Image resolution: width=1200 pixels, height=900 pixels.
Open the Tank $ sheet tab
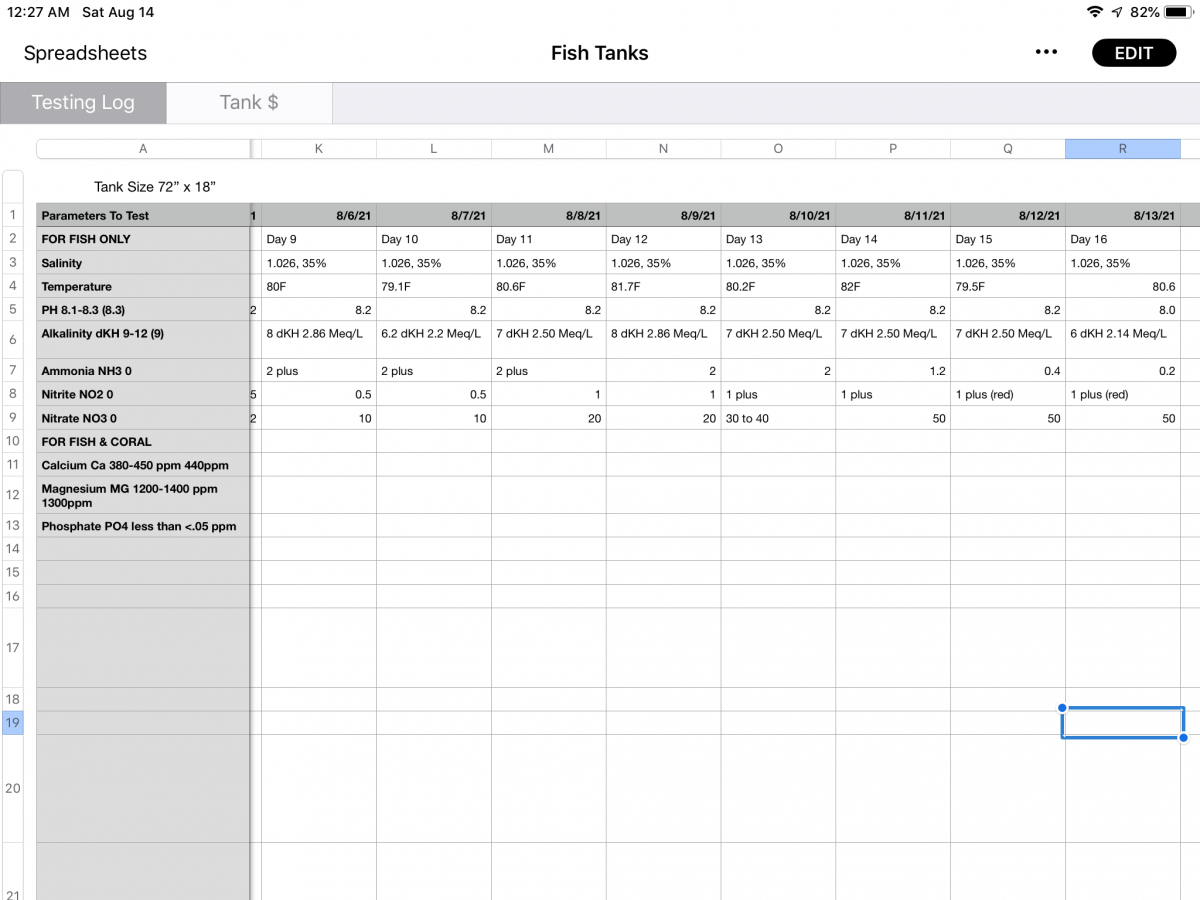coord(249,102)
